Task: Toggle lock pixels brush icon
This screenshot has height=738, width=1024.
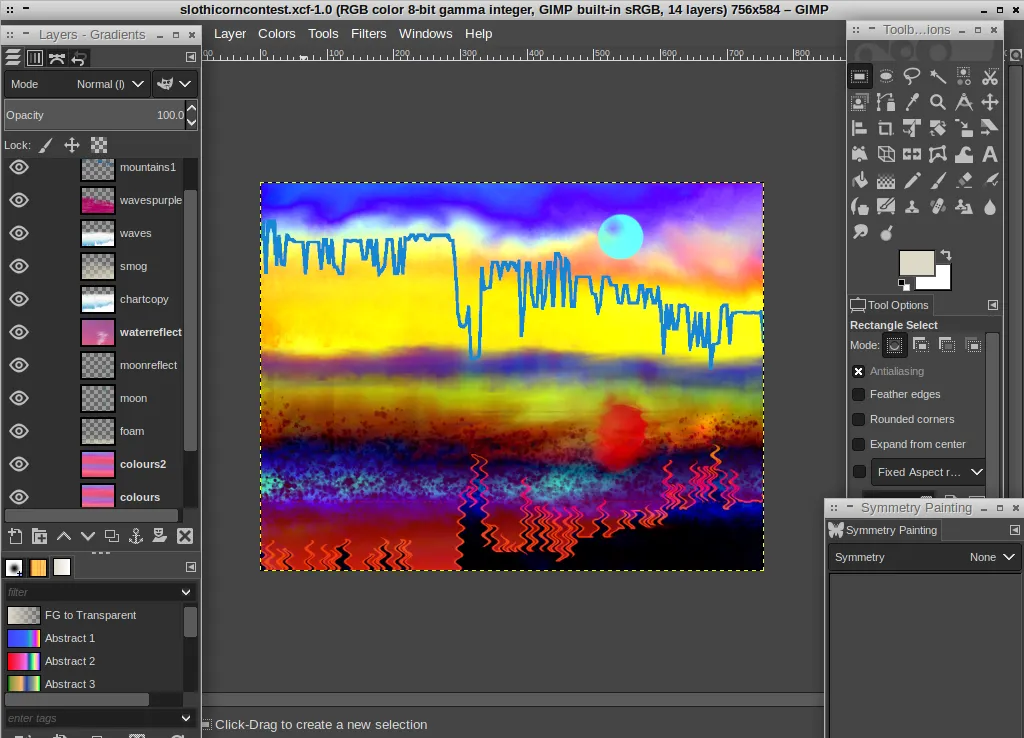Action: [x=45, y=145]
